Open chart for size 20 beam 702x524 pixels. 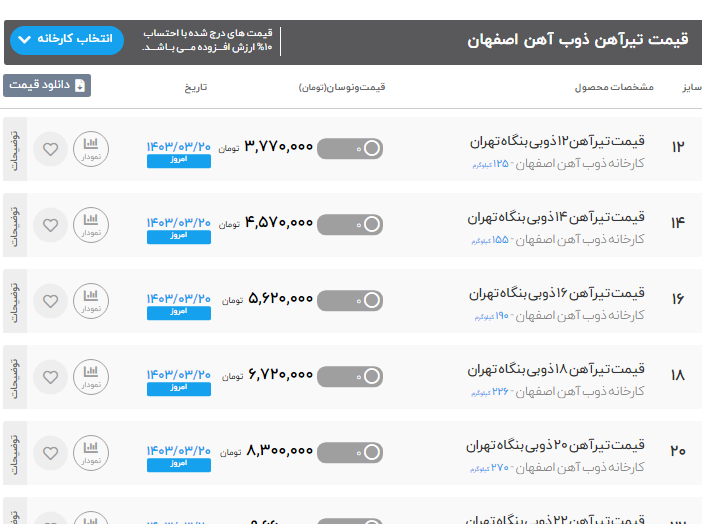(91, 452)
